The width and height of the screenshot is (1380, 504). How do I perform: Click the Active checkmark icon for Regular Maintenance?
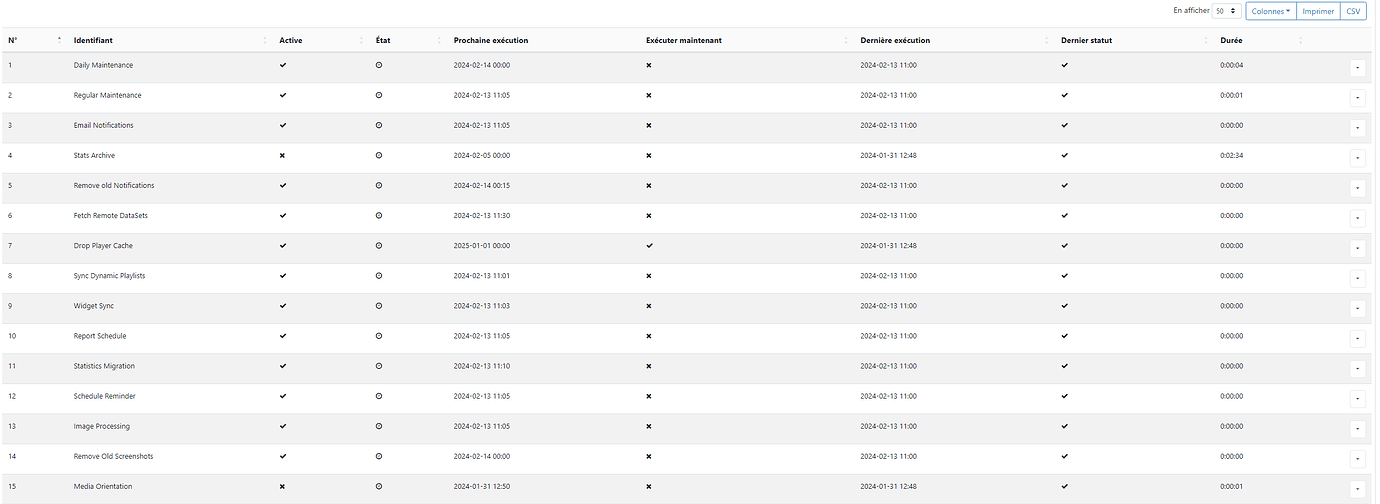[x=283, y=95]
